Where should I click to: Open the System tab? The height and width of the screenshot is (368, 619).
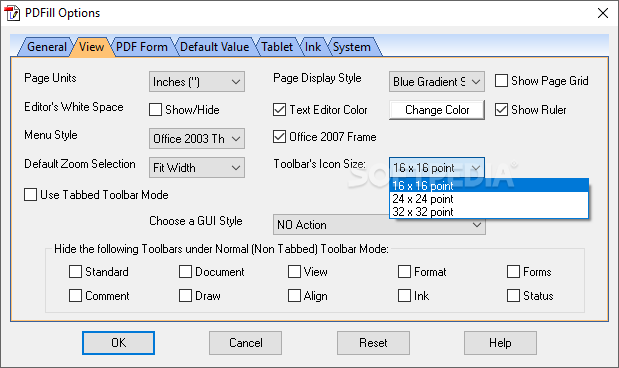352,47
